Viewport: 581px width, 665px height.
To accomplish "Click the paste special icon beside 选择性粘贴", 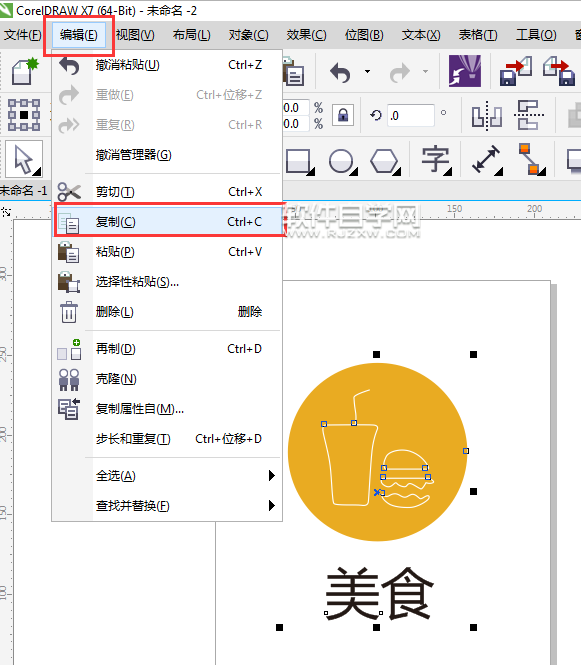I will point(69,282).
